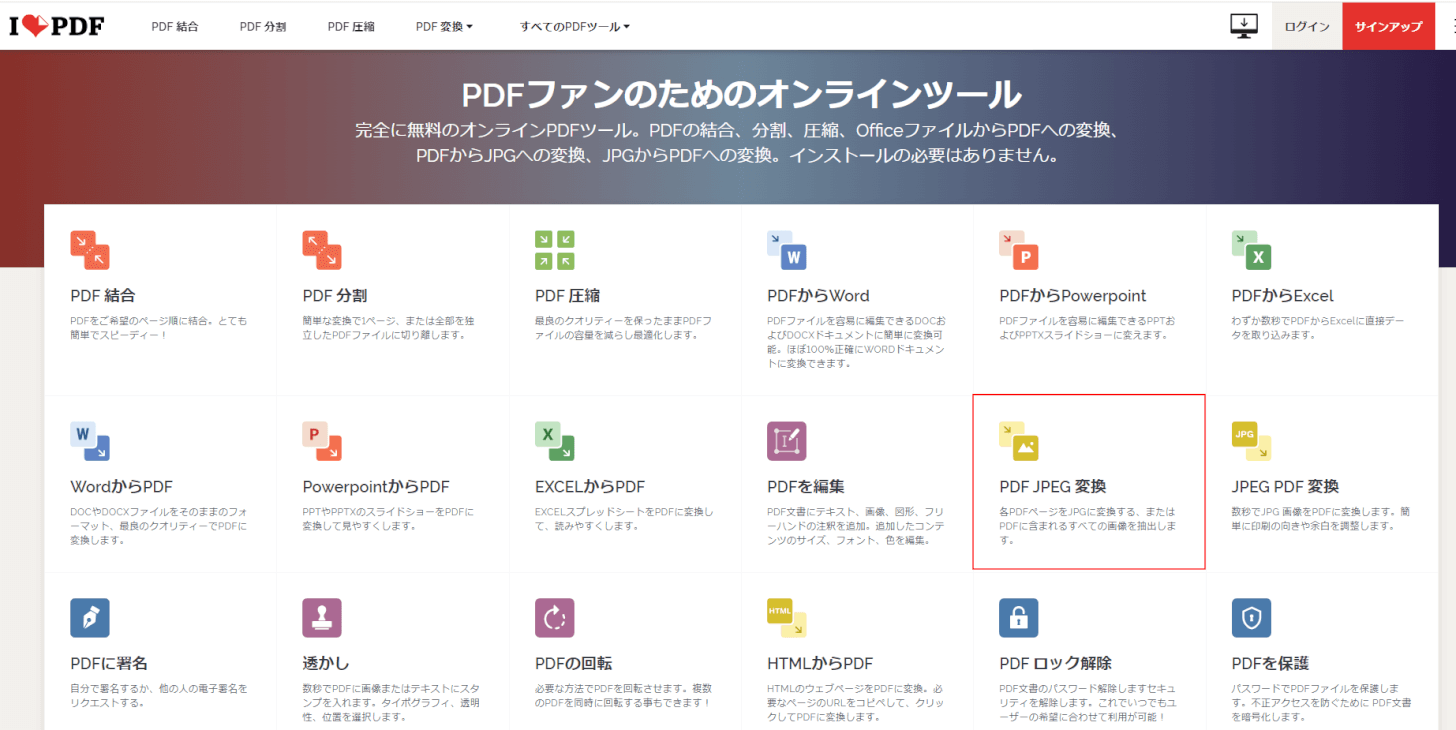Screen dimensions: 1456x730
Task: Select the PDFからPowerpoint converter icon
Action: click(1019, 250)
